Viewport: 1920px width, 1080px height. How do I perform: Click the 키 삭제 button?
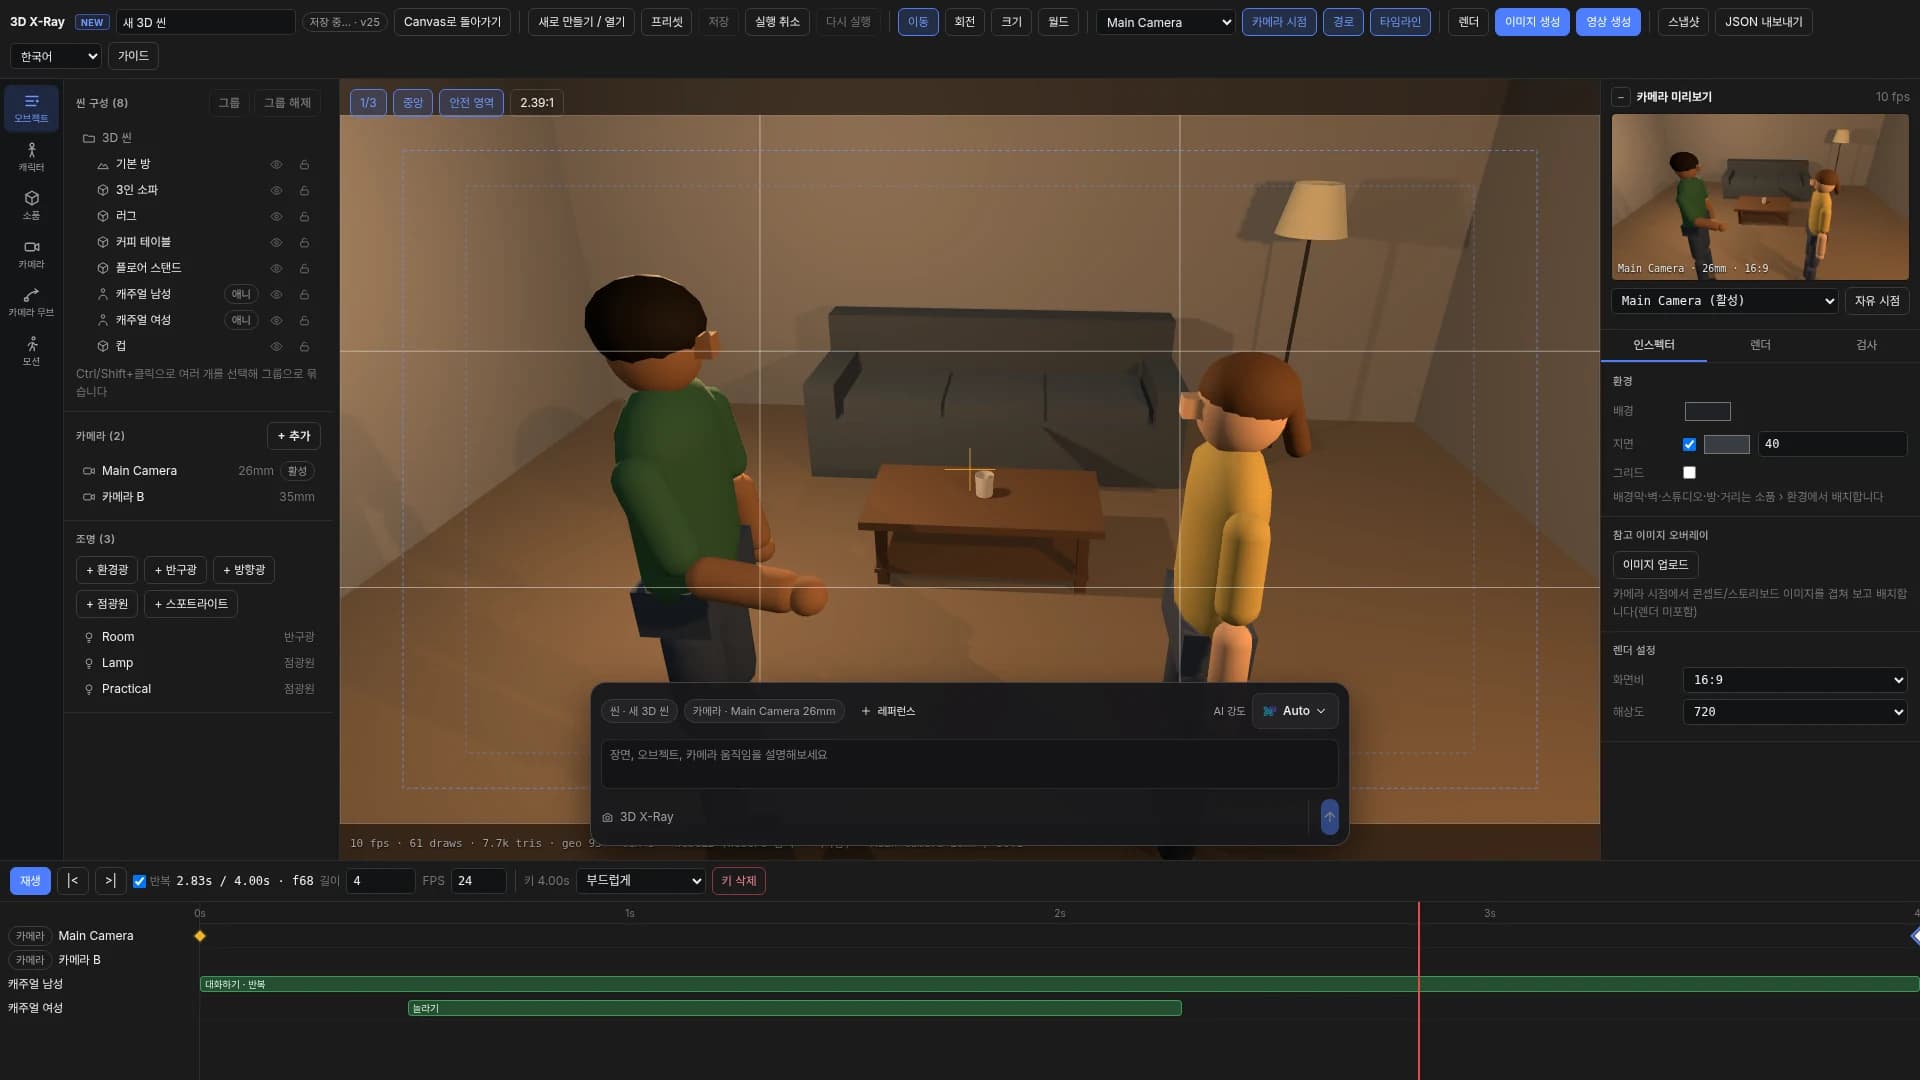click(x=739, y=881)
